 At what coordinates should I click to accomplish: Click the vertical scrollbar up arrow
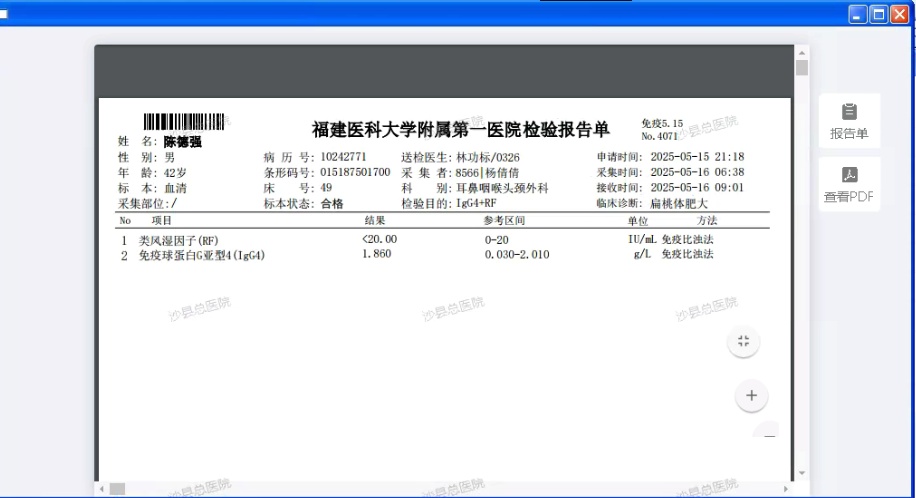tap(802, 53)
